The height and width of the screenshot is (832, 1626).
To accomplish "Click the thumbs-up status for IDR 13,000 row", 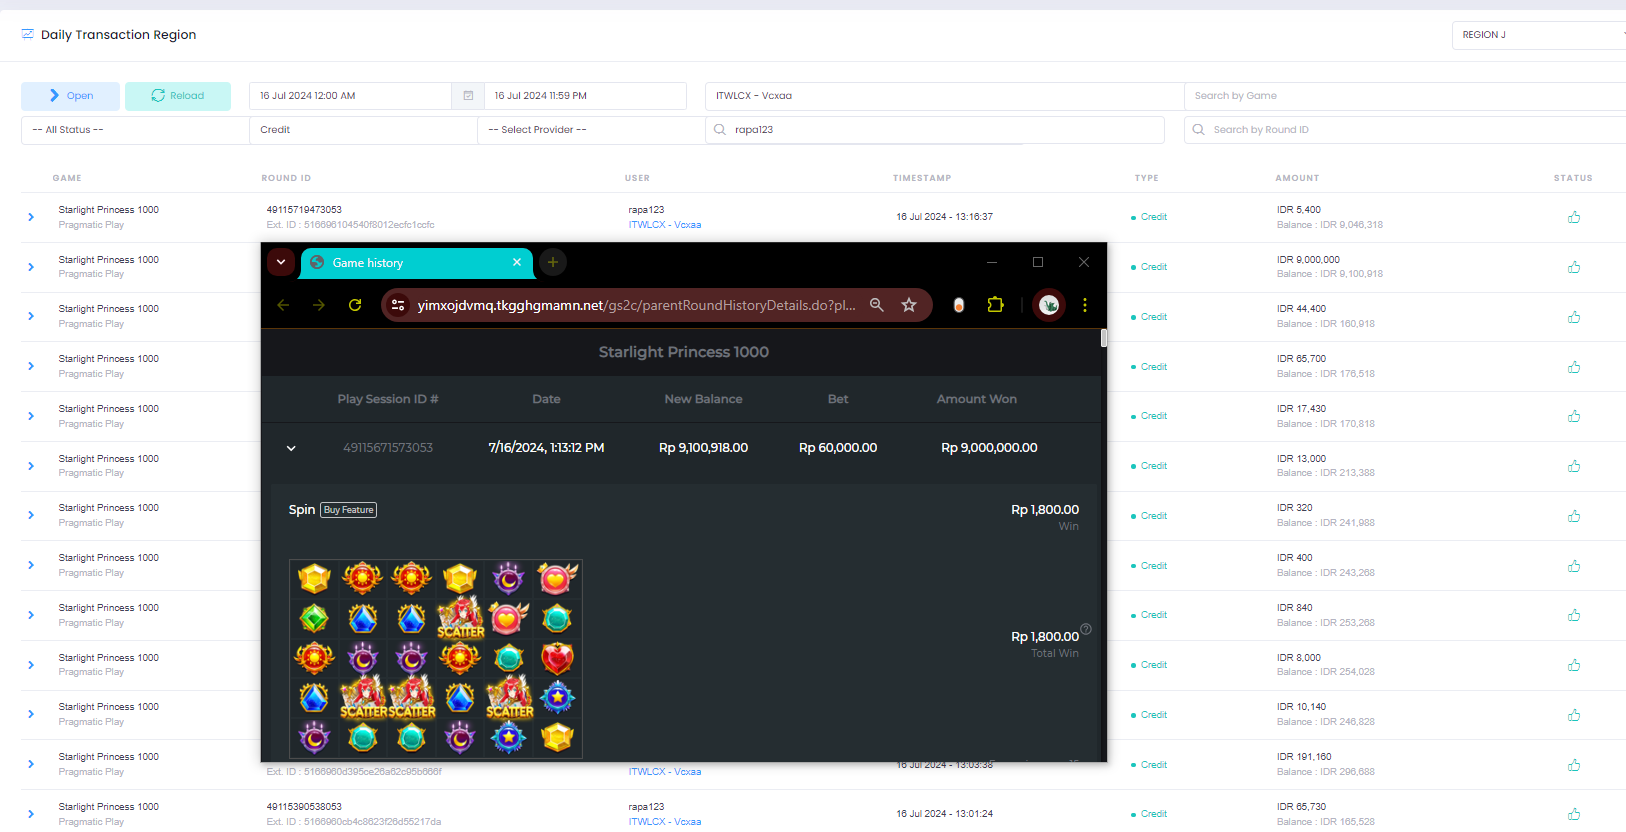I will click(x=1574, y=466).
